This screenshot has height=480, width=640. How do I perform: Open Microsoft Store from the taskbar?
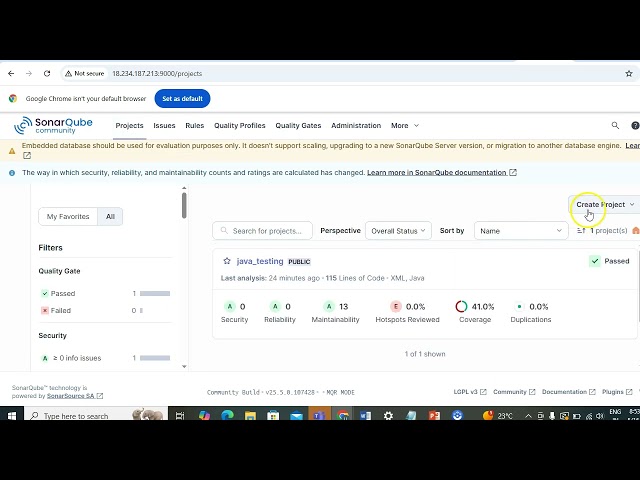(273, 416)
